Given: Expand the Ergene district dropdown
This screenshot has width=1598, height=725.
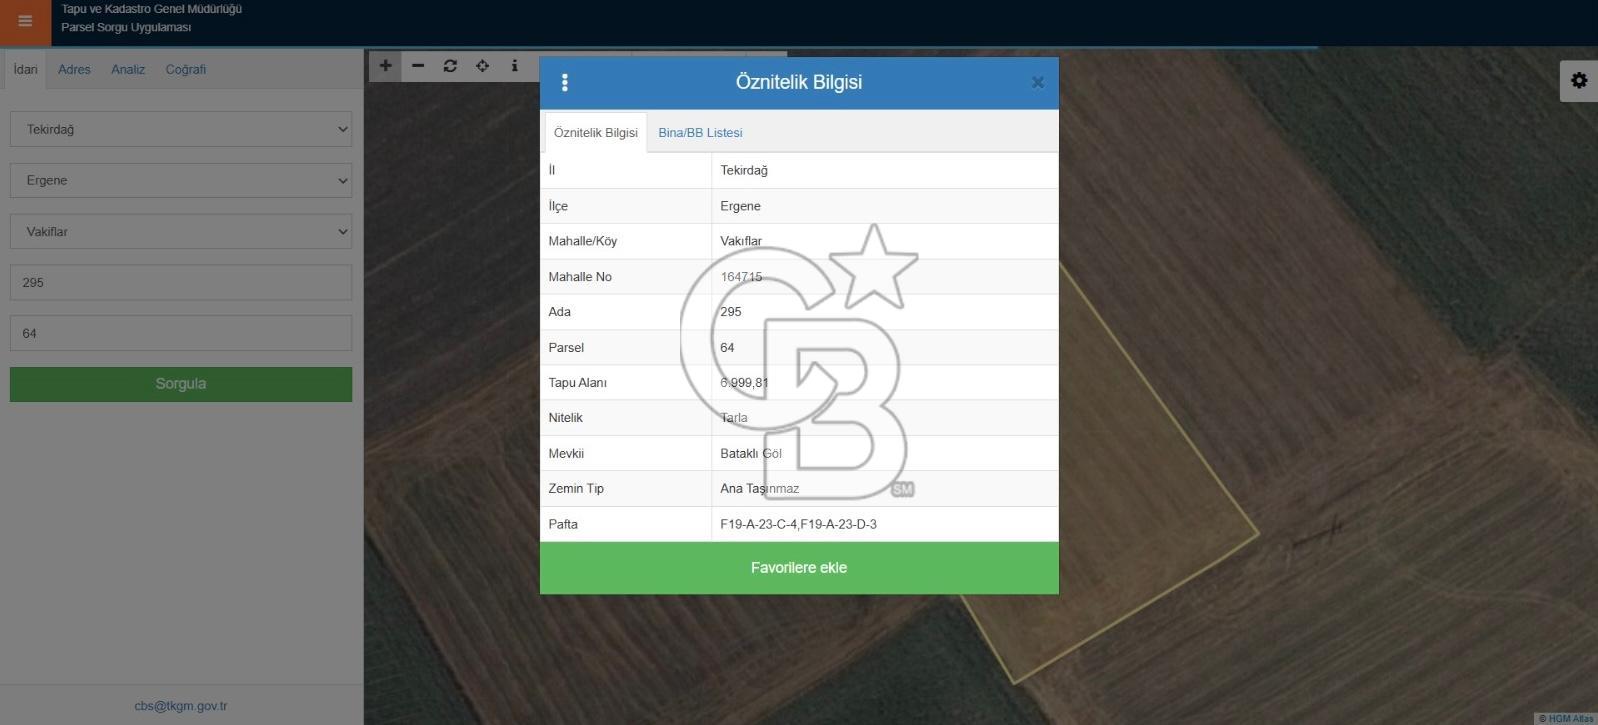Looking at the screenshot, I should (181, 180).
